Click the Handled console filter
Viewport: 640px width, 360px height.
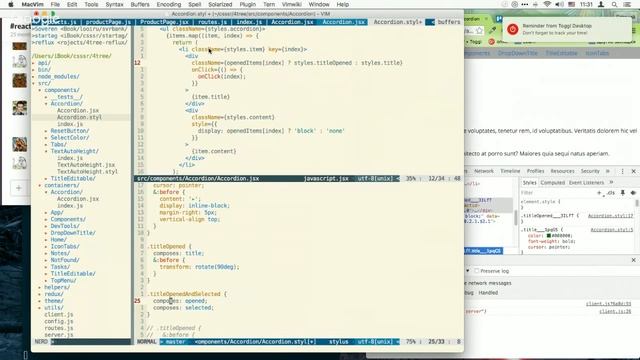[x=488, y=293]
